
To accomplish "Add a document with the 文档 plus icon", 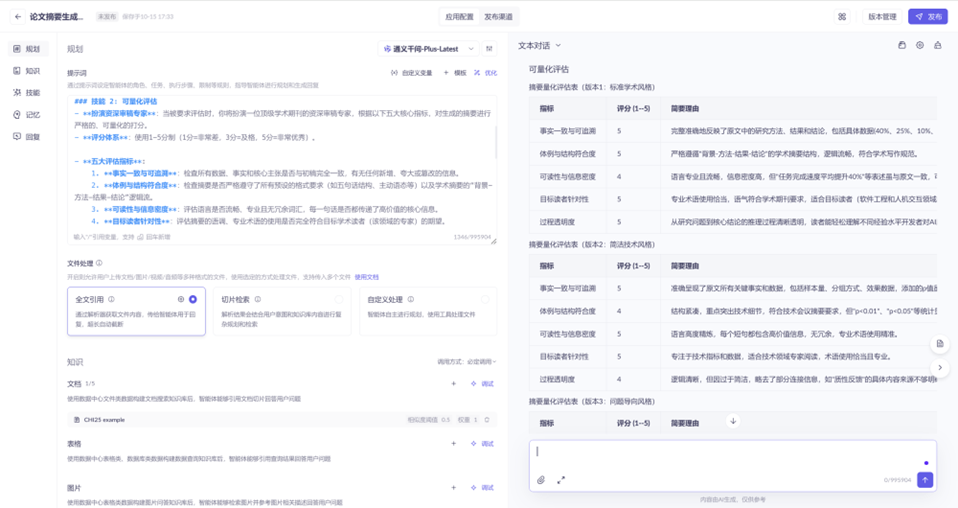I will coord(453,384).
